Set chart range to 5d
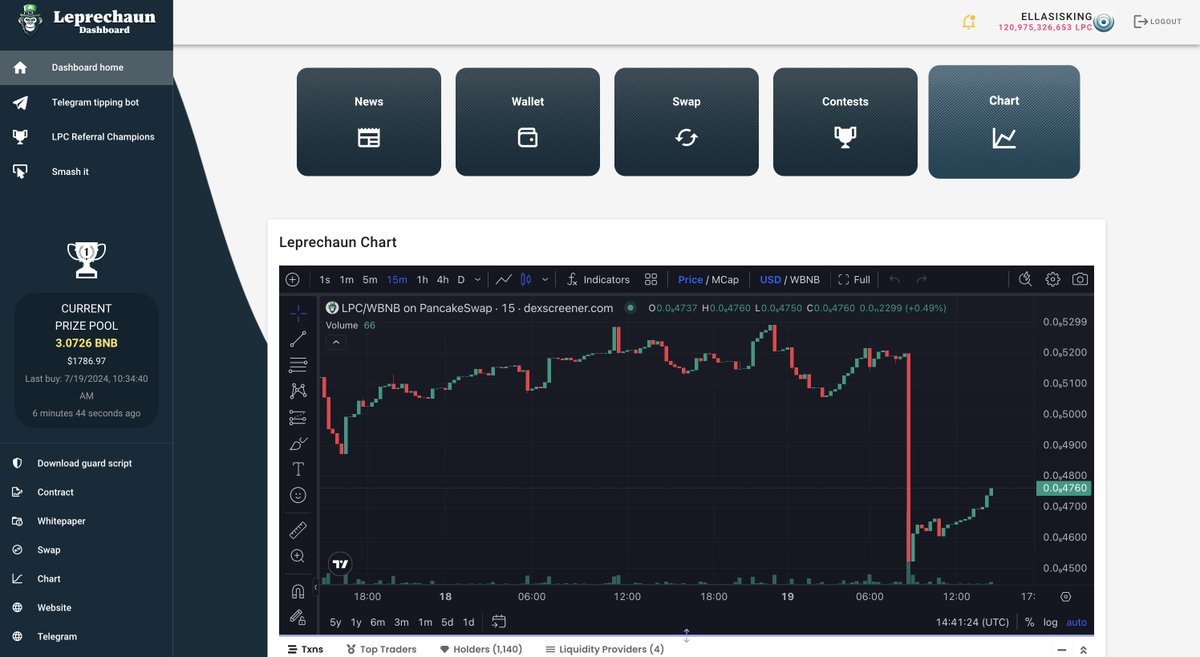The image size is (1200, 657). [447, 622]
